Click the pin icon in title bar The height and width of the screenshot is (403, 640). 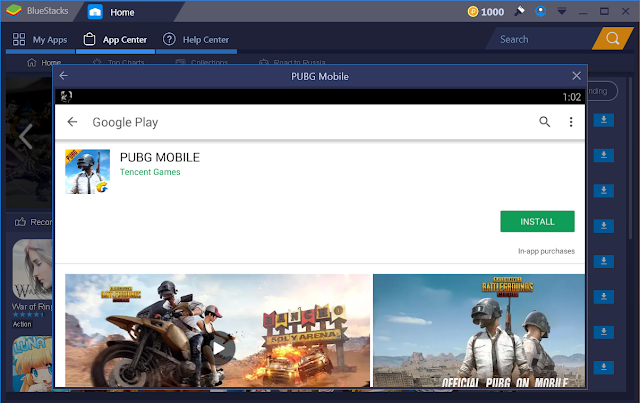click(519, 11)
